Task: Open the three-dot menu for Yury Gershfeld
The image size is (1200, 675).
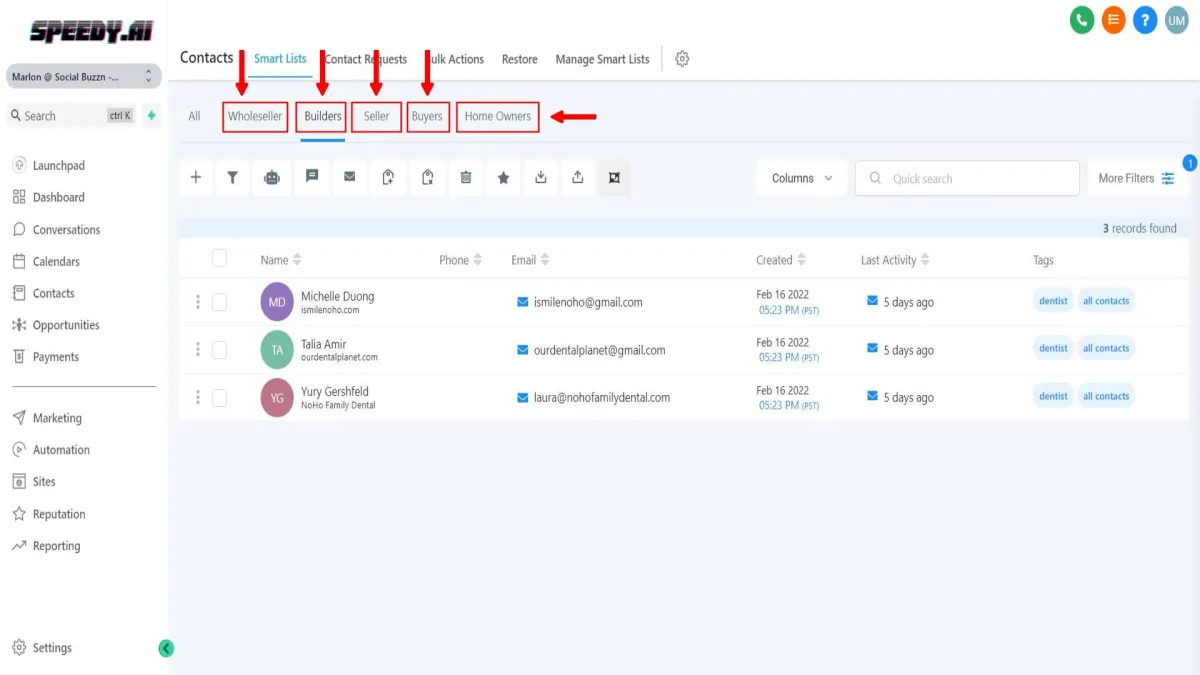Action: click(198, 397)
